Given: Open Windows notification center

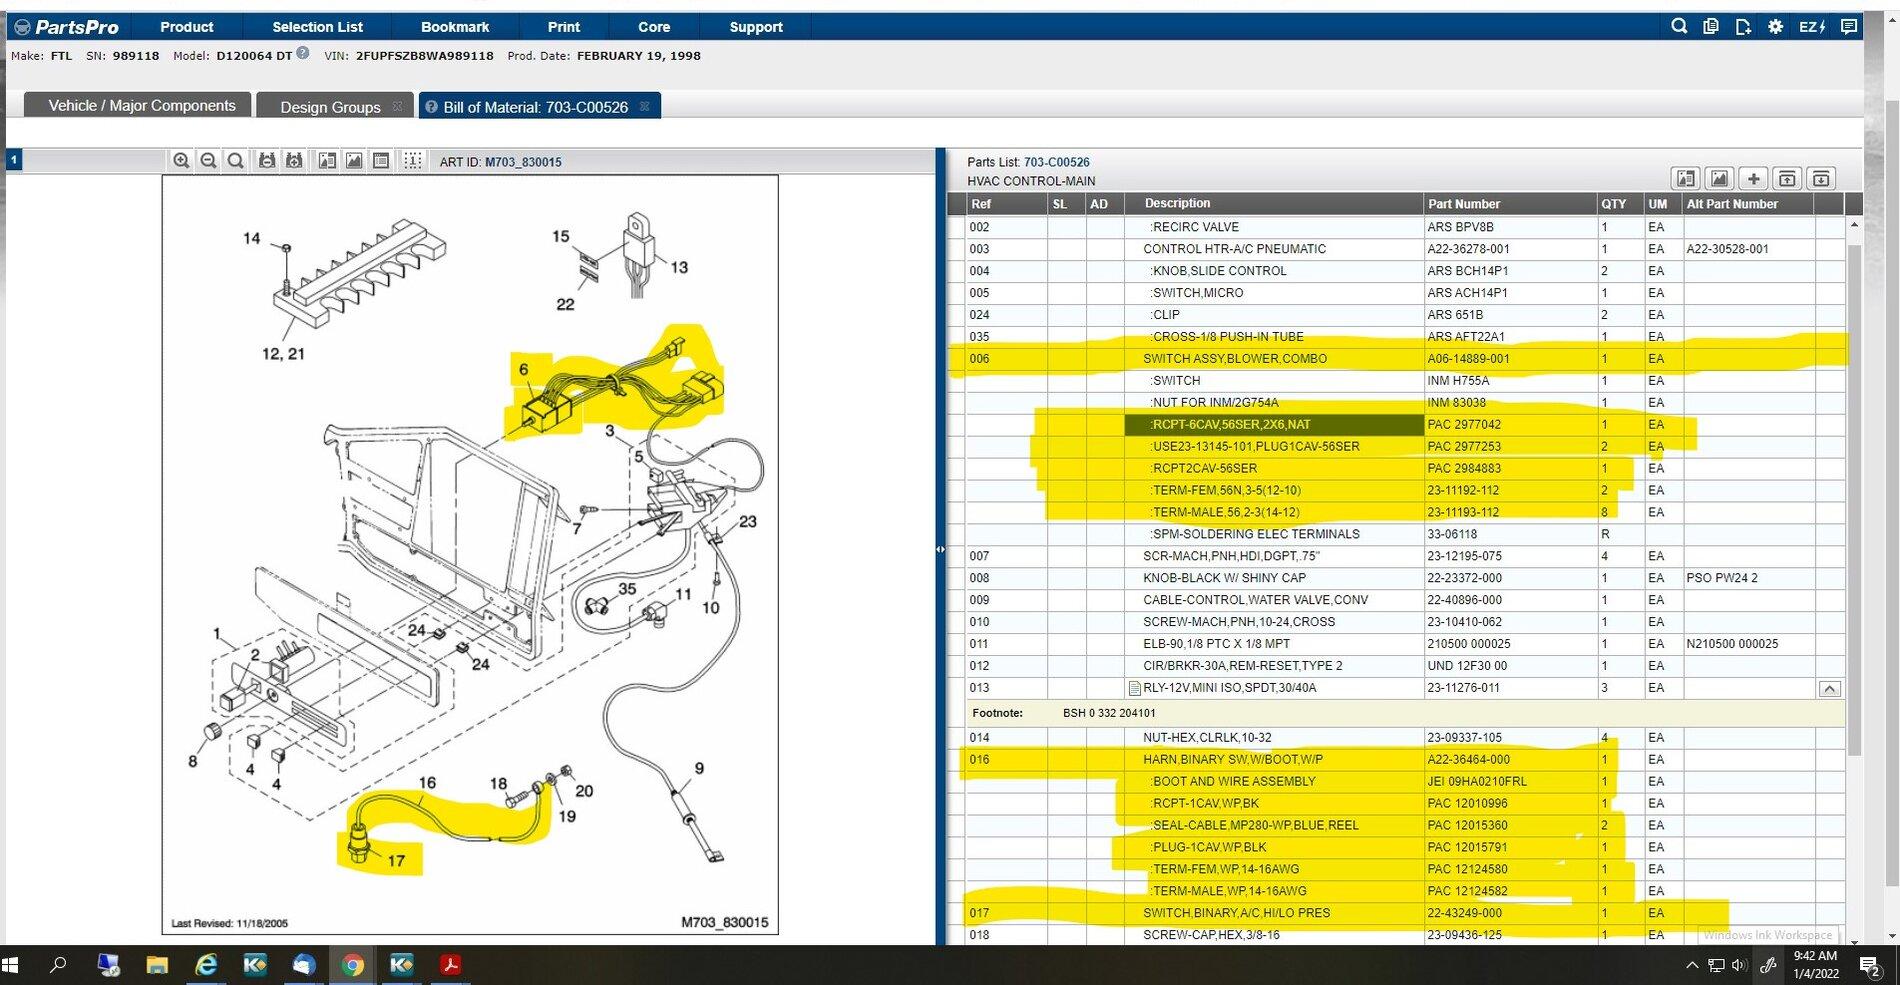Looking at the screenshot, I should click(x=1869, y=966).
